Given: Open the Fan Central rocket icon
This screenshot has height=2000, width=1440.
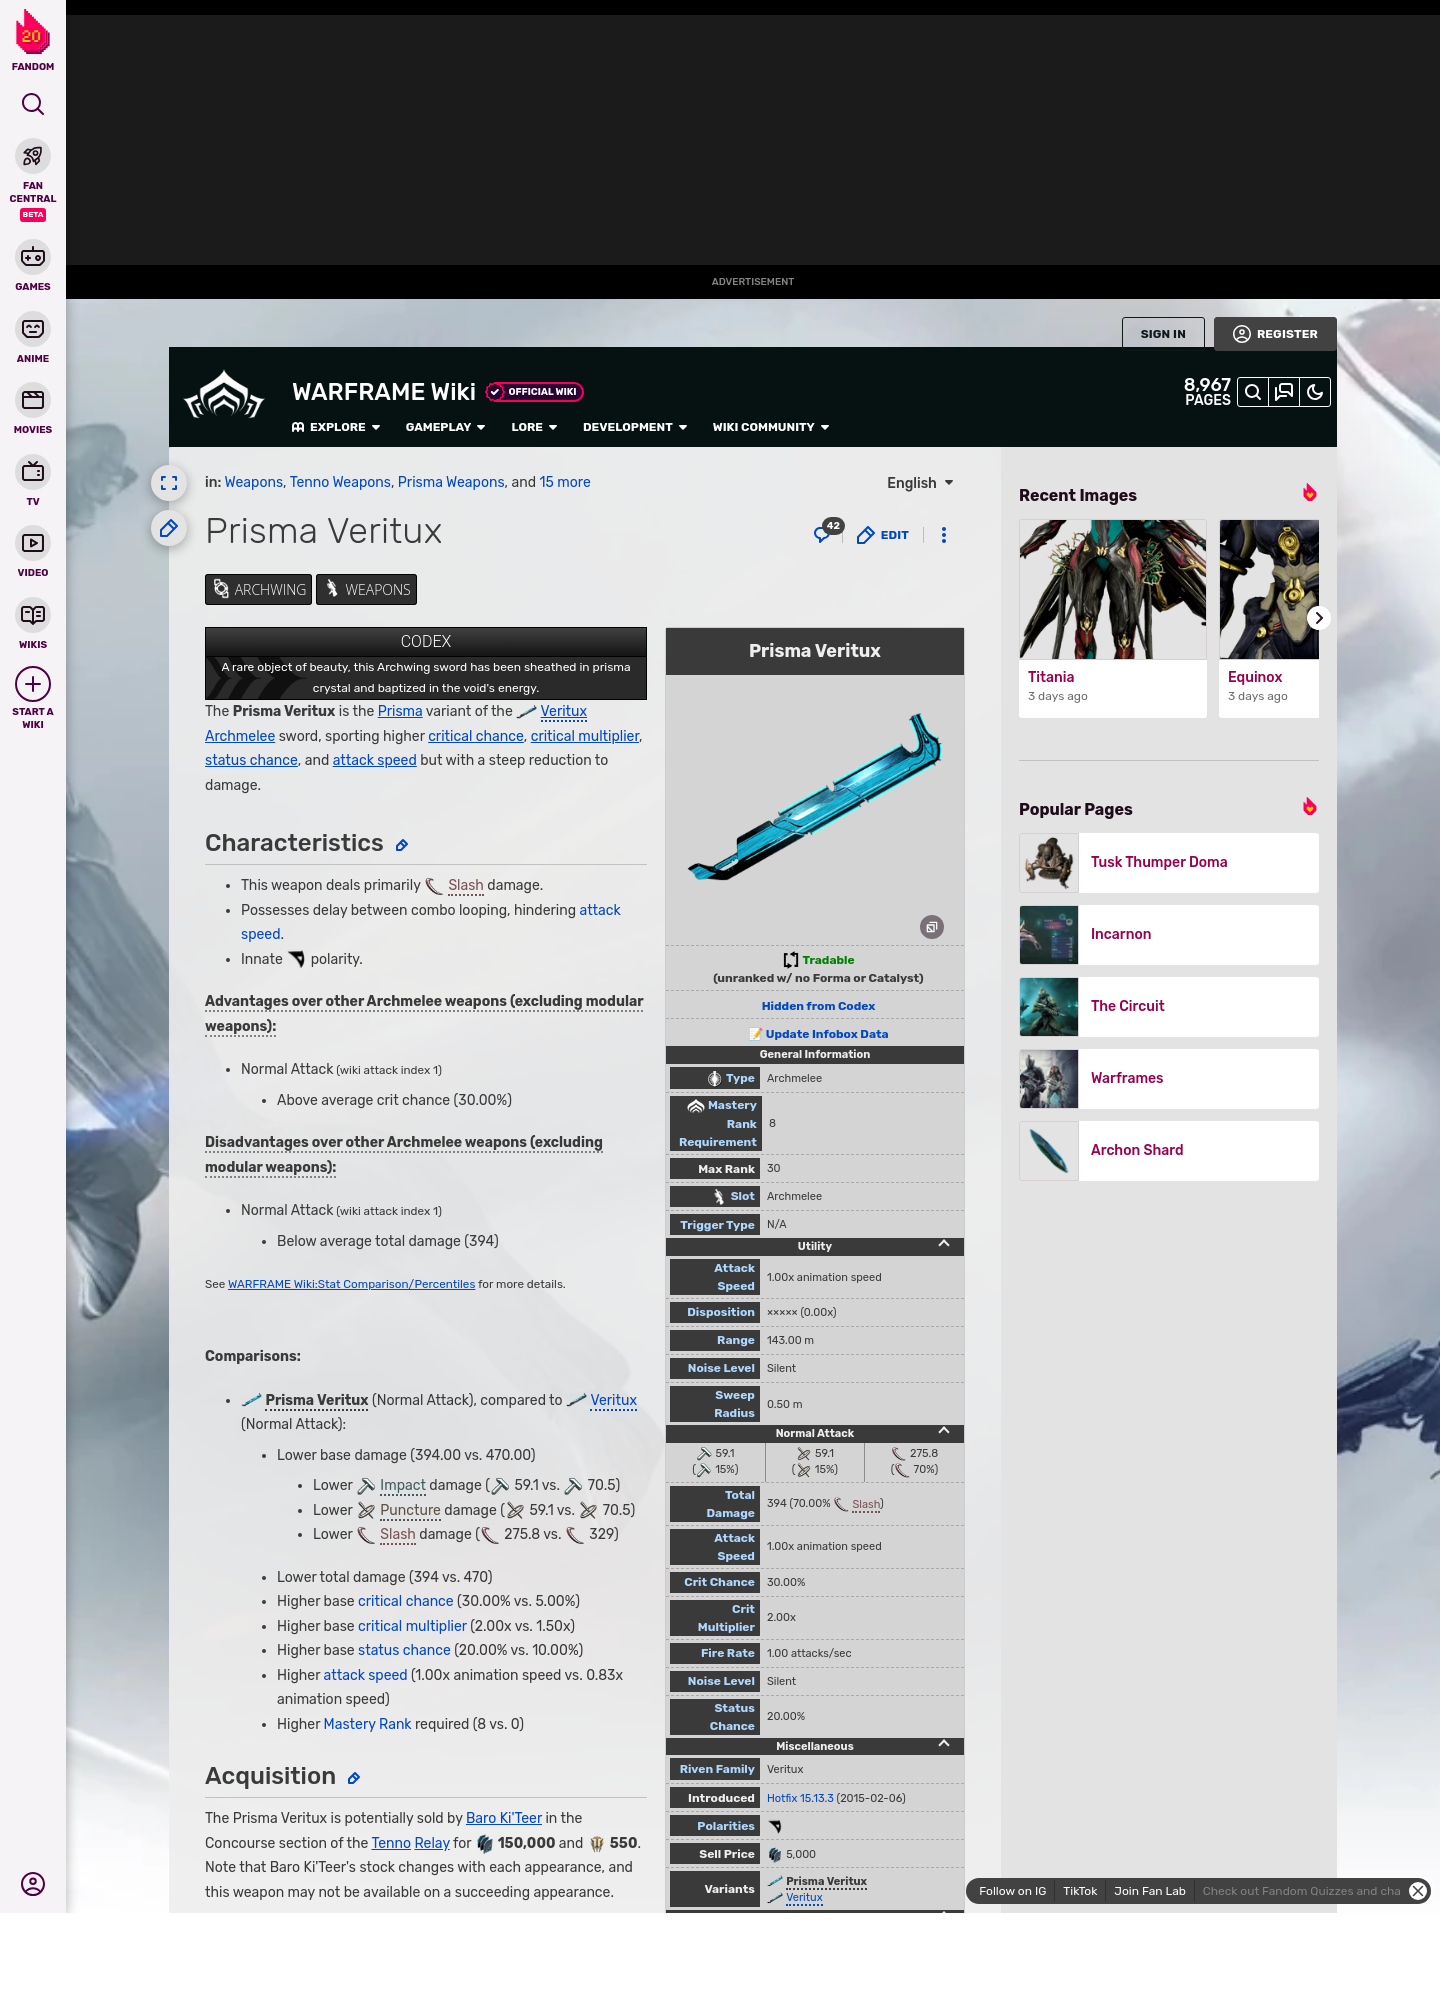Looking at the screenshot, I should (33, 157).
